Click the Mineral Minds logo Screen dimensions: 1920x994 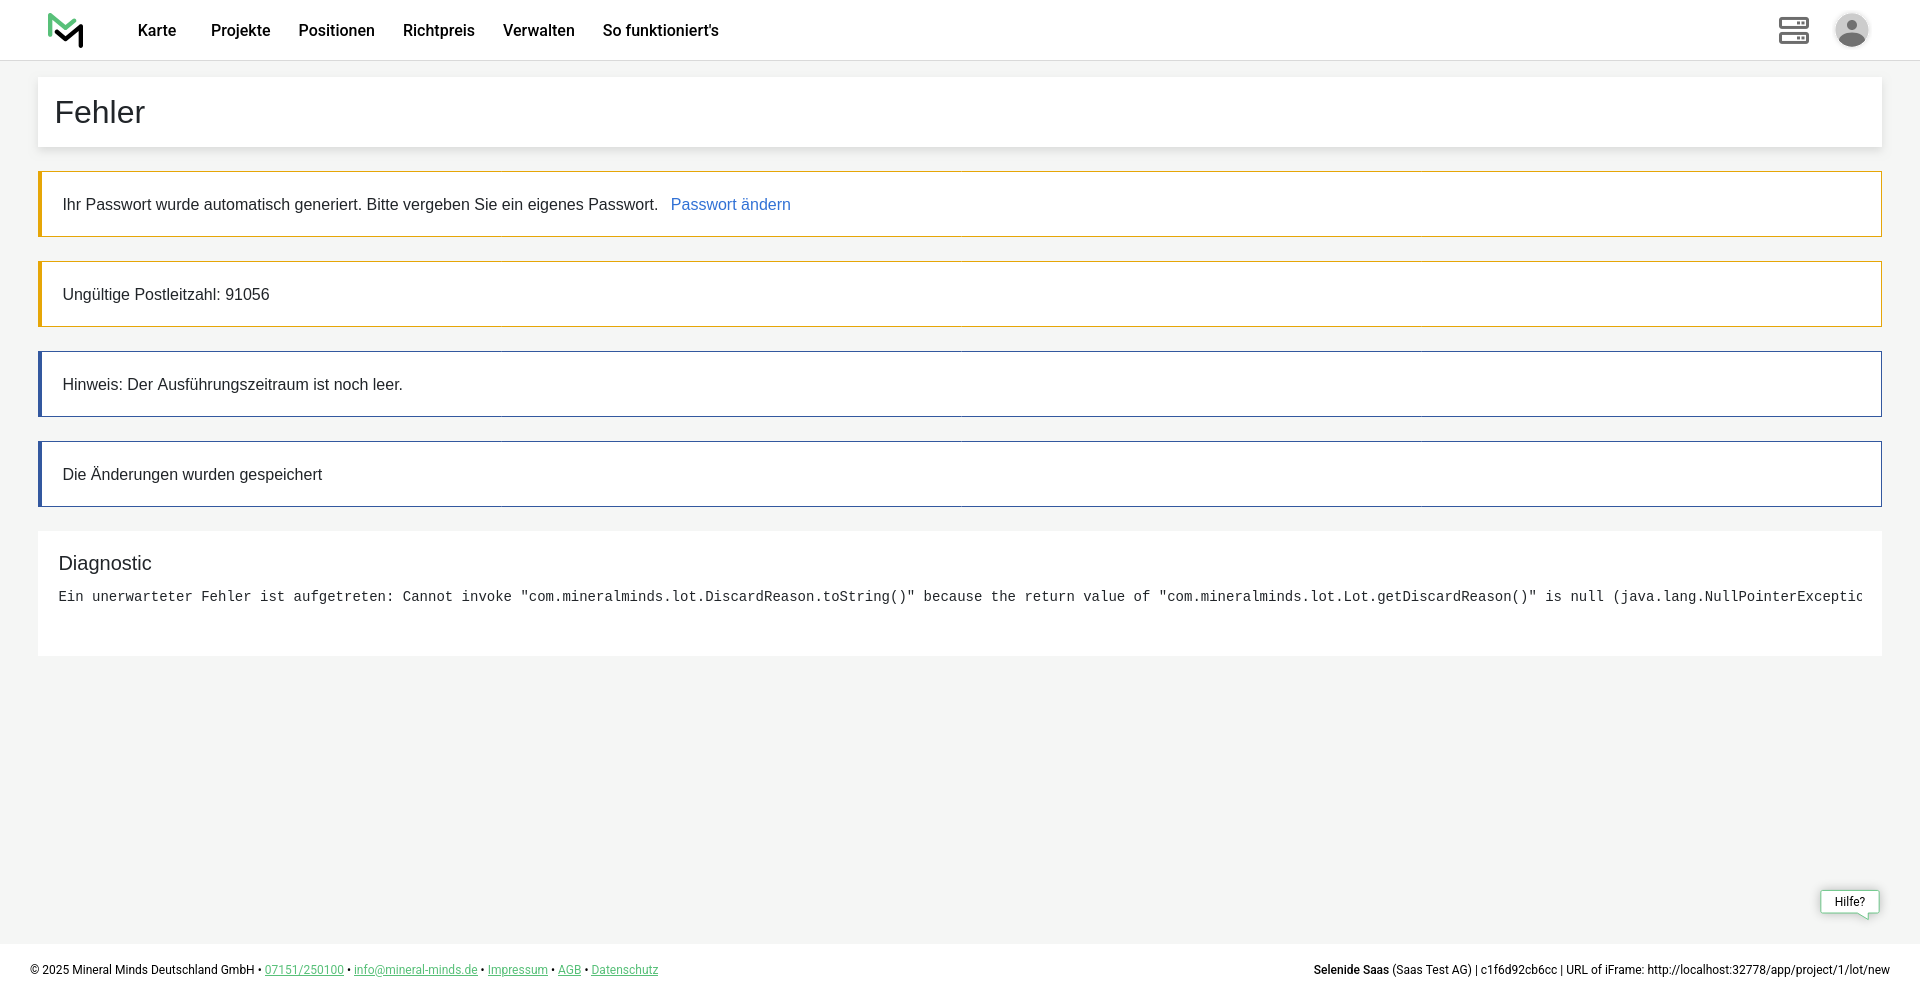click(x=66, y=30)
